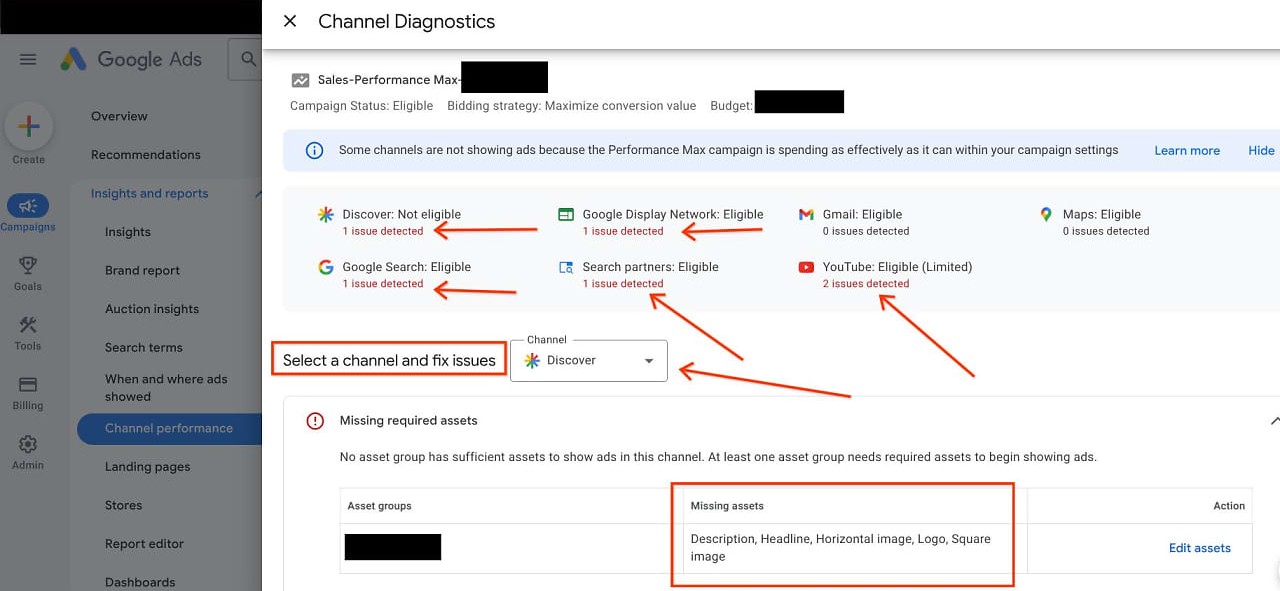Click Campaign Status: Eligible text
The height and width of the screenshot is (591, 1280).
click(362, 106)
